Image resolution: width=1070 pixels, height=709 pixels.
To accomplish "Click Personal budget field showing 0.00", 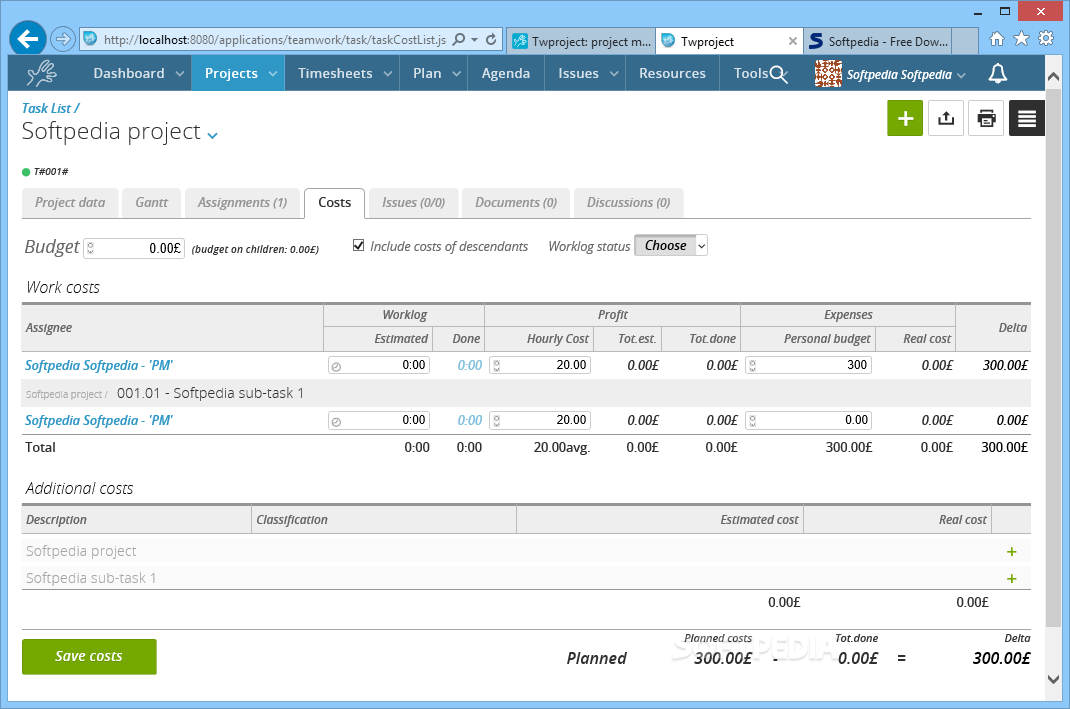I will point(808,420).
